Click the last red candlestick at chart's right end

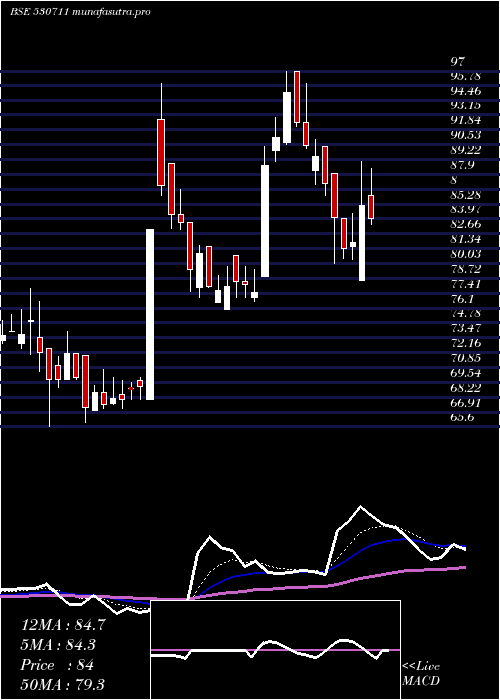pyautogui.click(x=371, y=207)
